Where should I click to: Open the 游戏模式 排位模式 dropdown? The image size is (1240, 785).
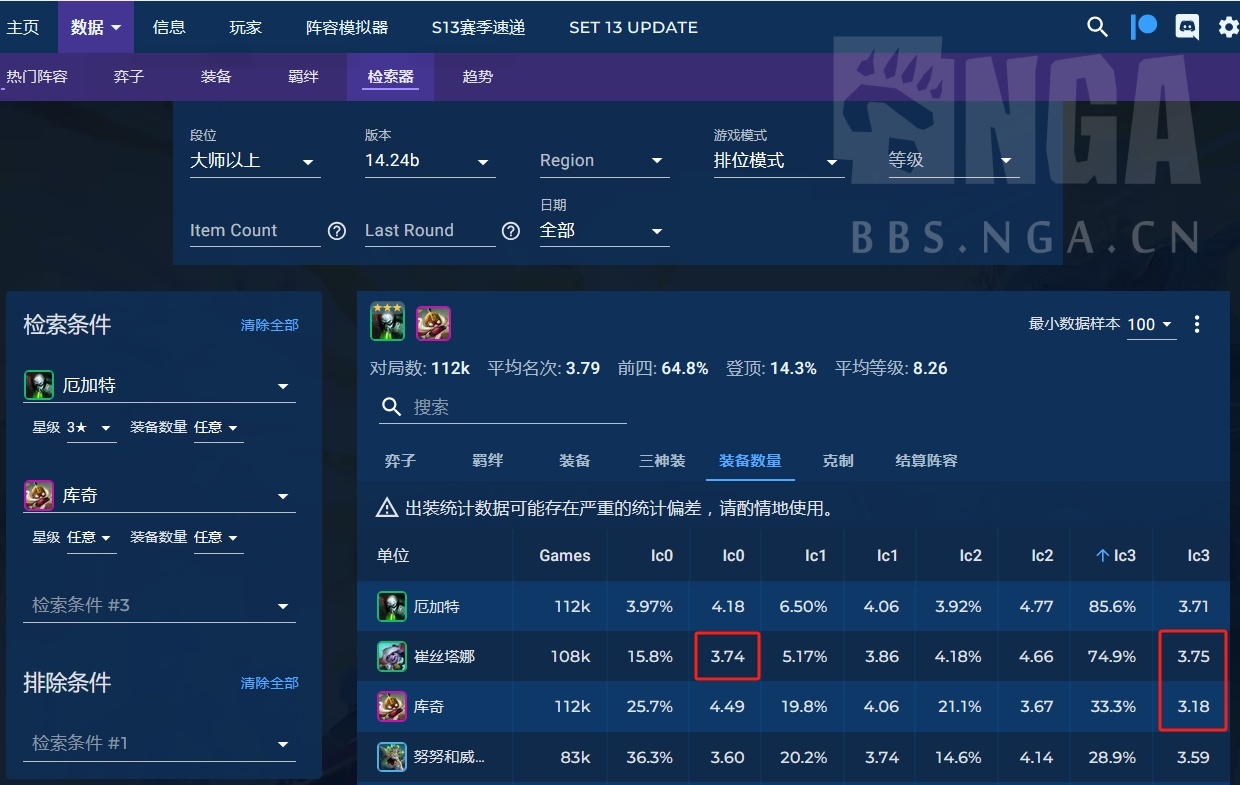tap(779, 161)
